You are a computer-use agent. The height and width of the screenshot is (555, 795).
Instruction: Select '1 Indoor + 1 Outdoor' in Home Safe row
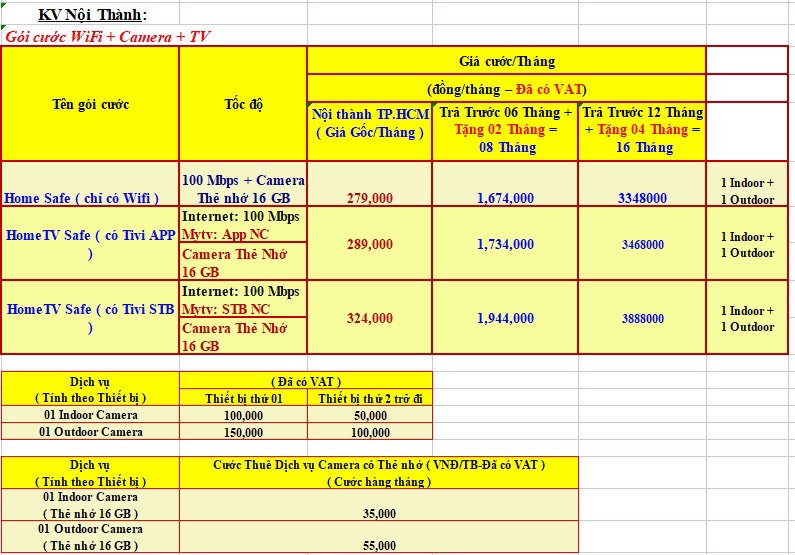747,183
